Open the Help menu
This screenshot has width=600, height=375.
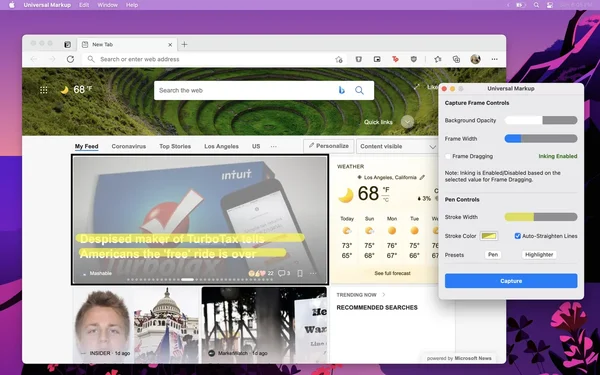[x=132, y=5]
